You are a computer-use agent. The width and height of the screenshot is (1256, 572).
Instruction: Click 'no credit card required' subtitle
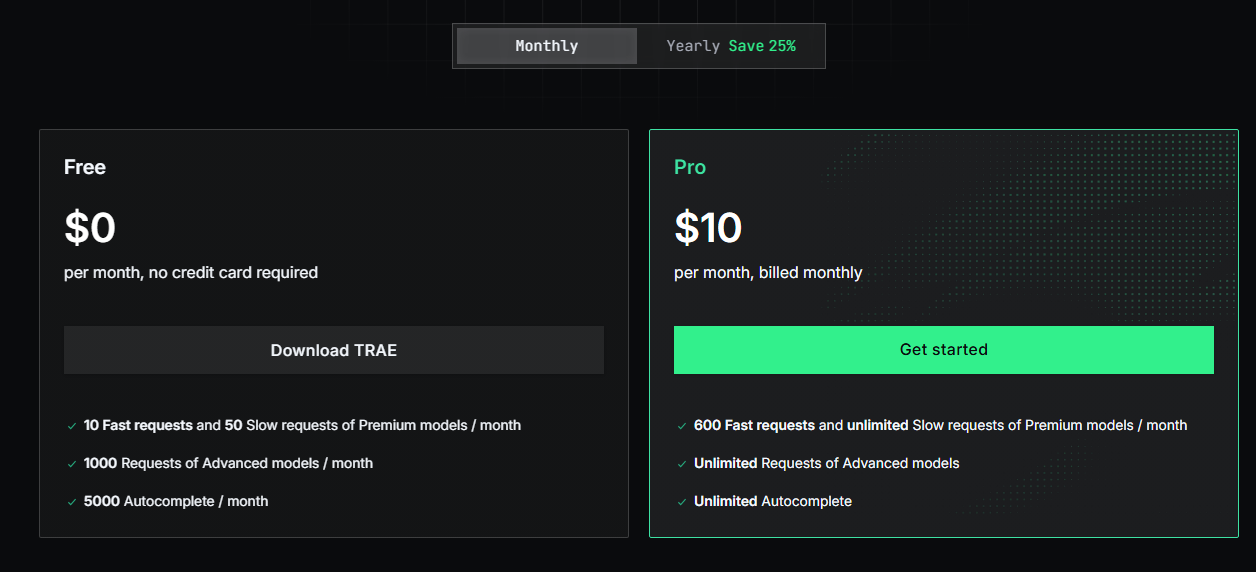click(x=233, y=272)
